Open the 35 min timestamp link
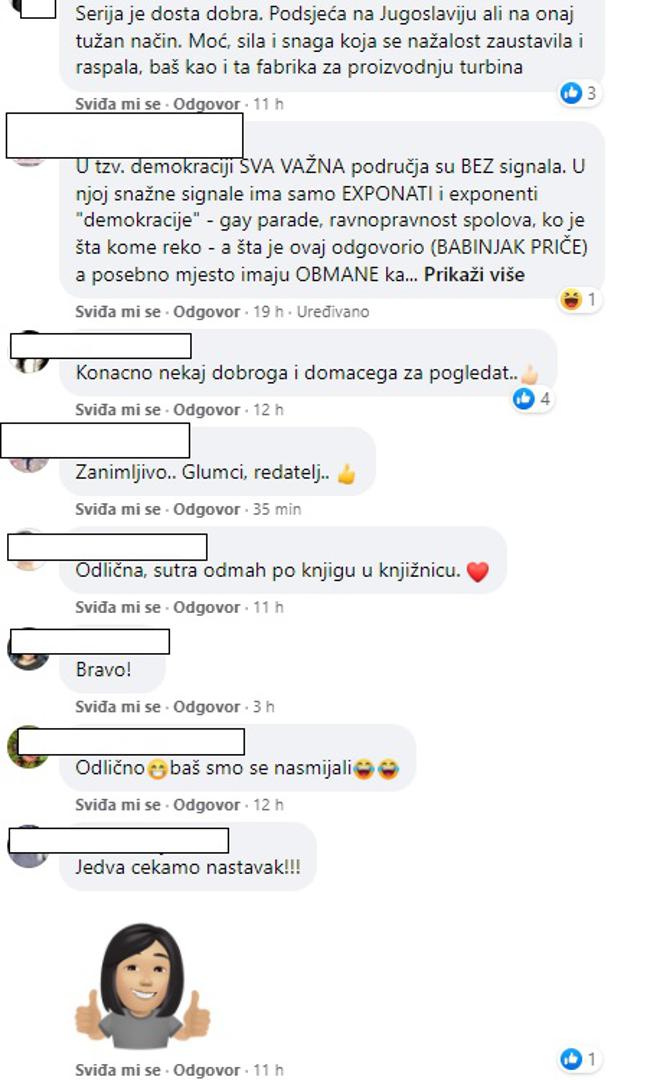 (277, 509)
